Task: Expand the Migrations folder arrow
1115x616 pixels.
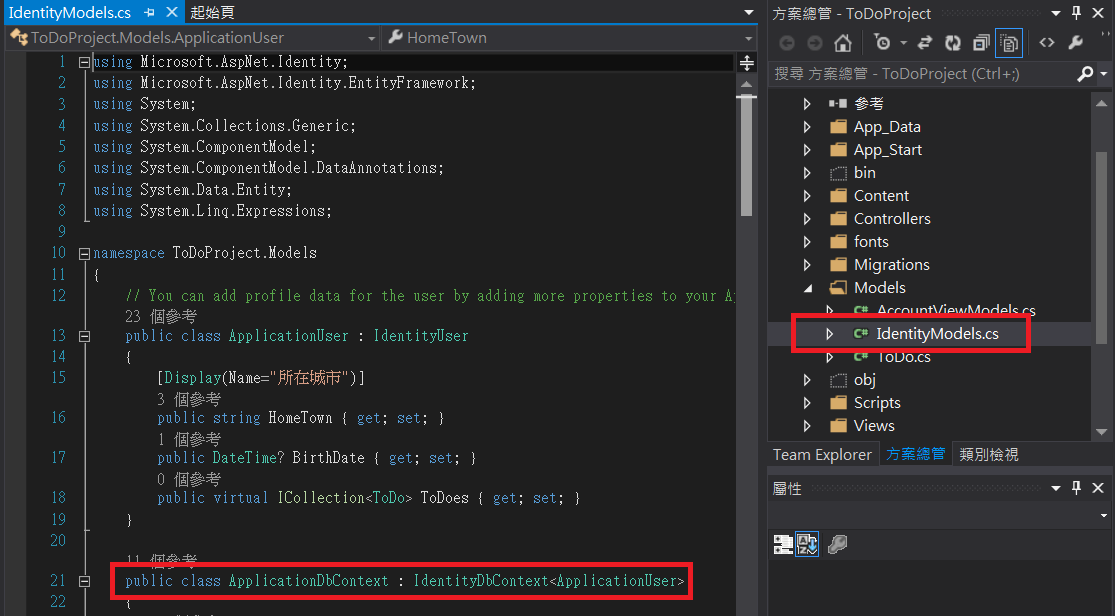Action: (x=807, y=265)
